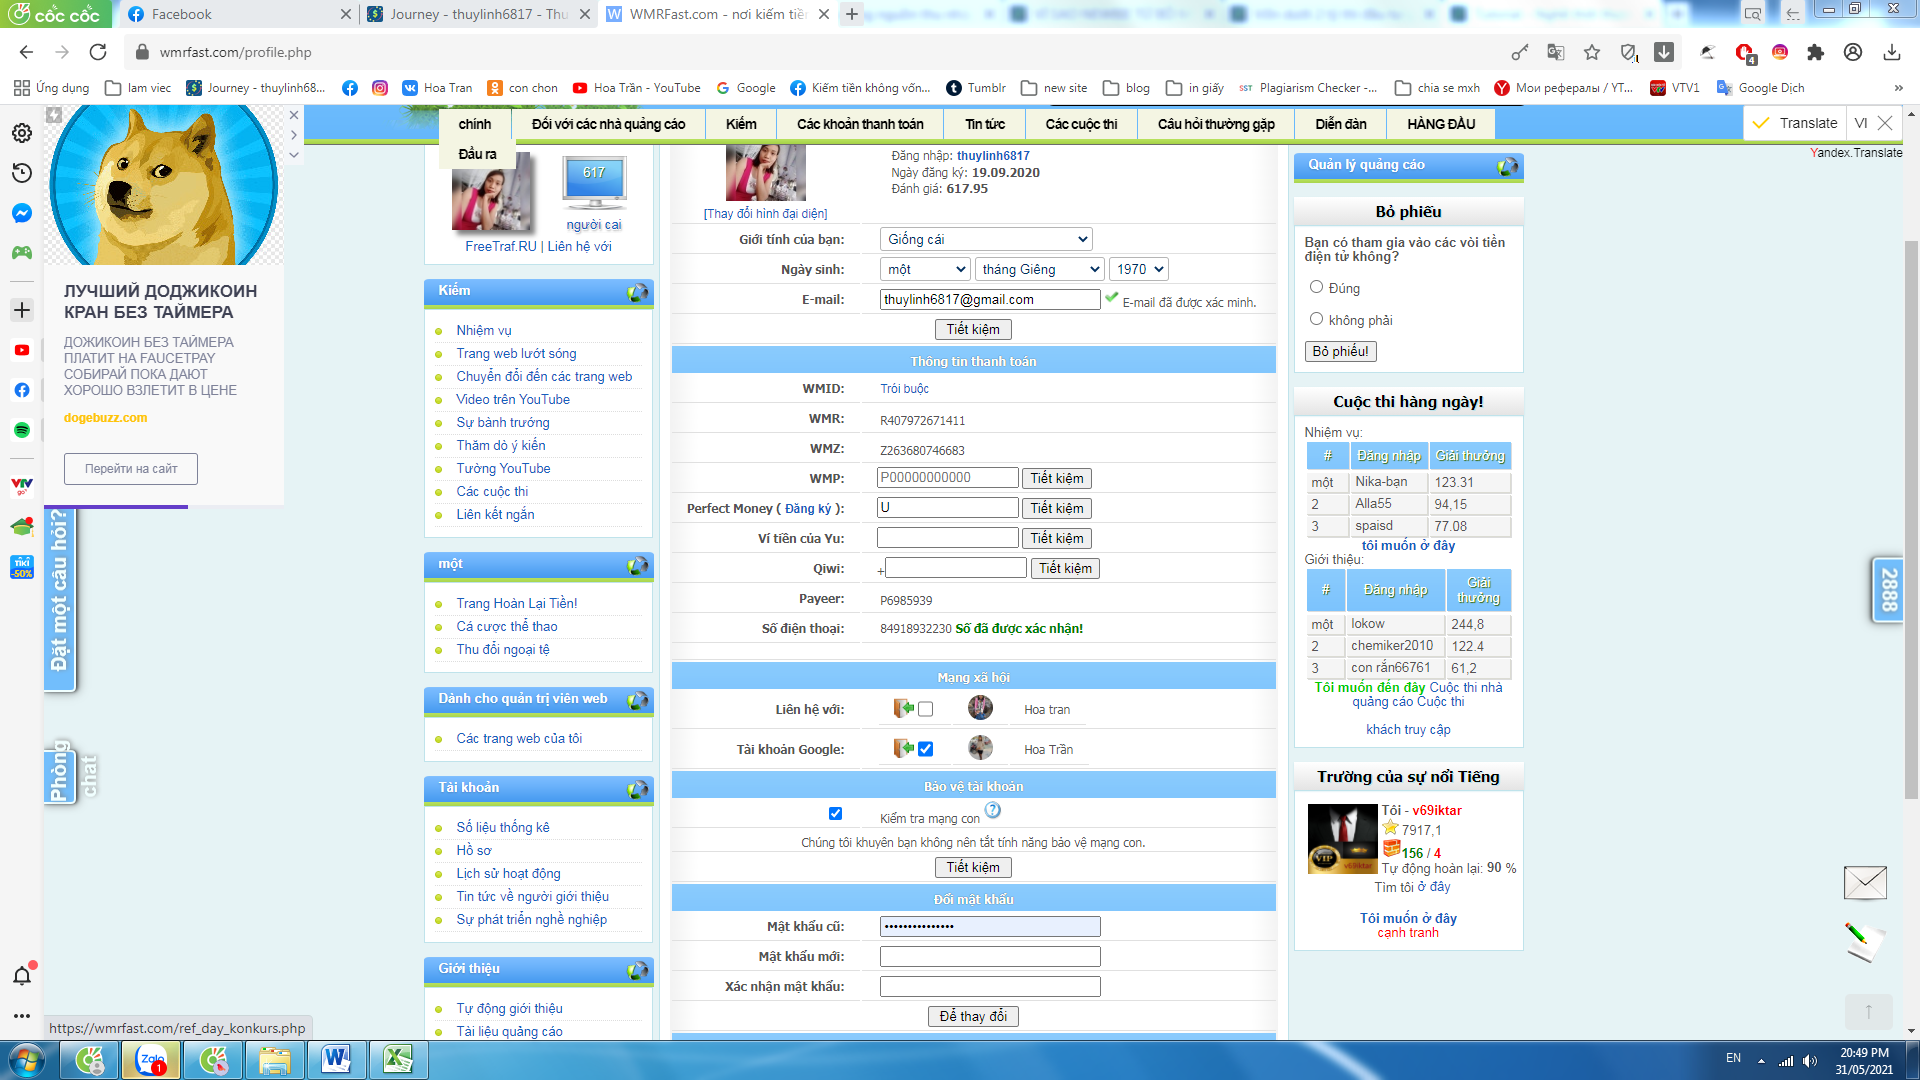Open Microsoft Word from taskbar
This screenshot has height=1080, width=1920.
coord(336,1059)
